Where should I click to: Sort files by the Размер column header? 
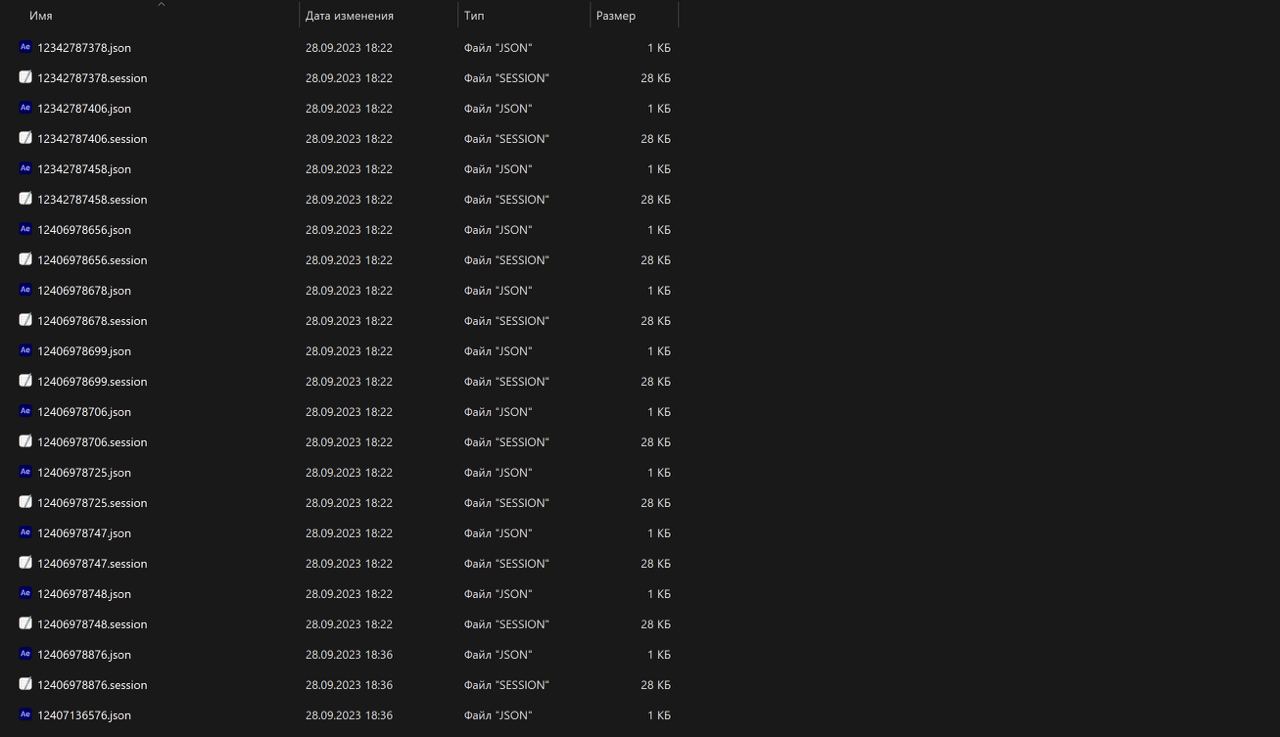[617, 15]
